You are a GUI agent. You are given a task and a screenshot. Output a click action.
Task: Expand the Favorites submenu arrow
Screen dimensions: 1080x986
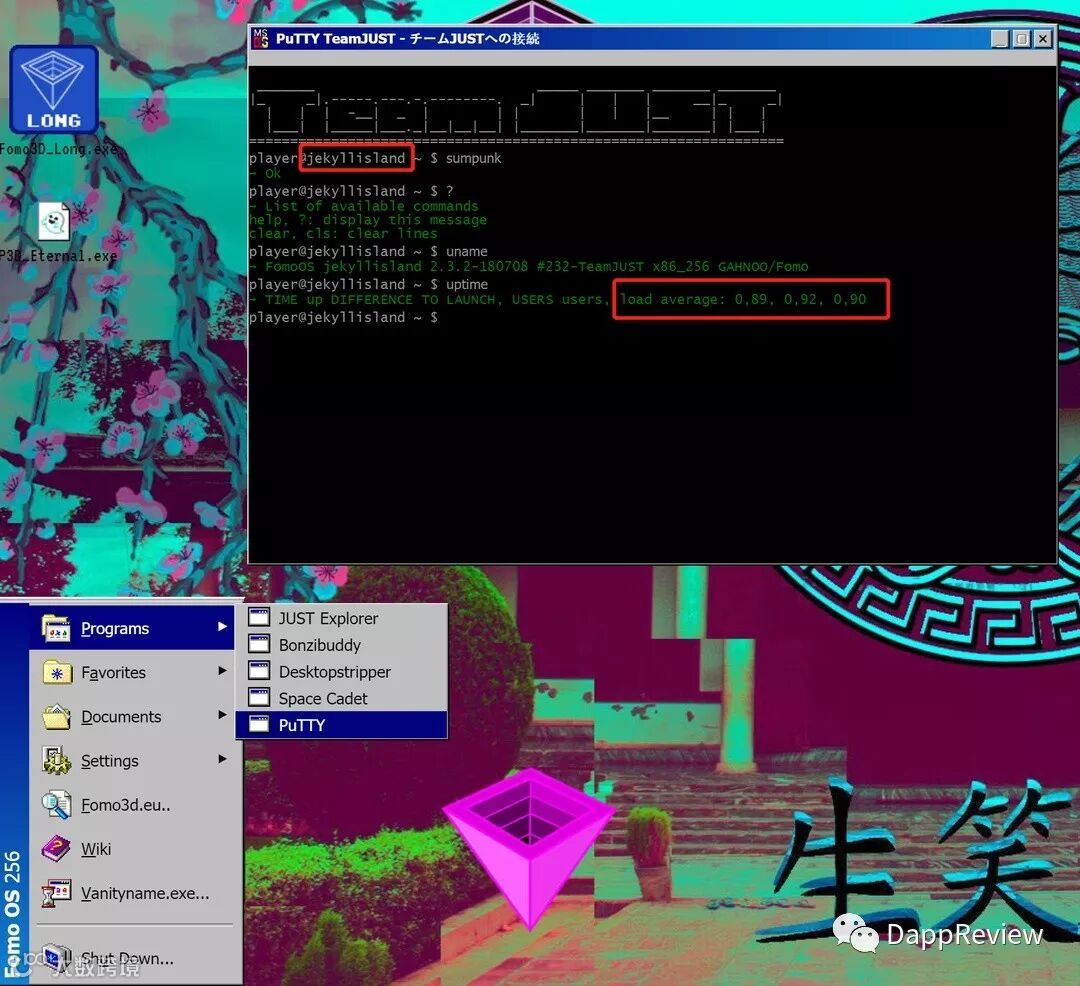[x=222, y=671]
